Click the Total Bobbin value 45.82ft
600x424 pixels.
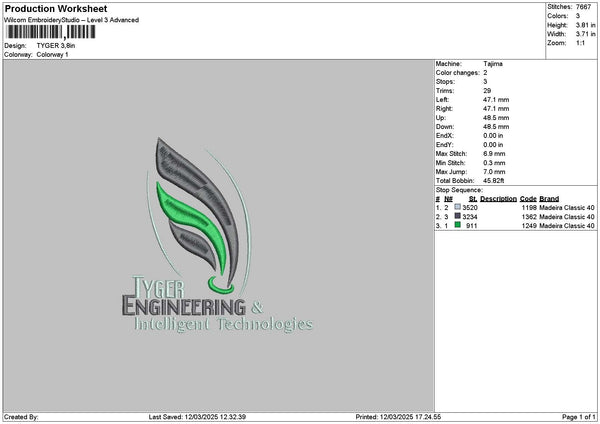[x=494, y=181]
